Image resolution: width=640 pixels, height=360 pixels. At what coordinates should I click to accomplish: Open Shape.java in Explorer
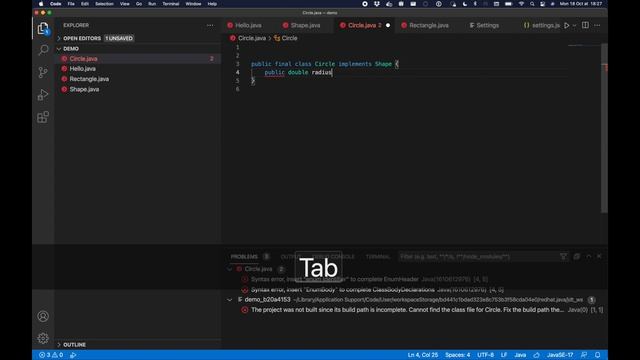(x=138, y=89)
